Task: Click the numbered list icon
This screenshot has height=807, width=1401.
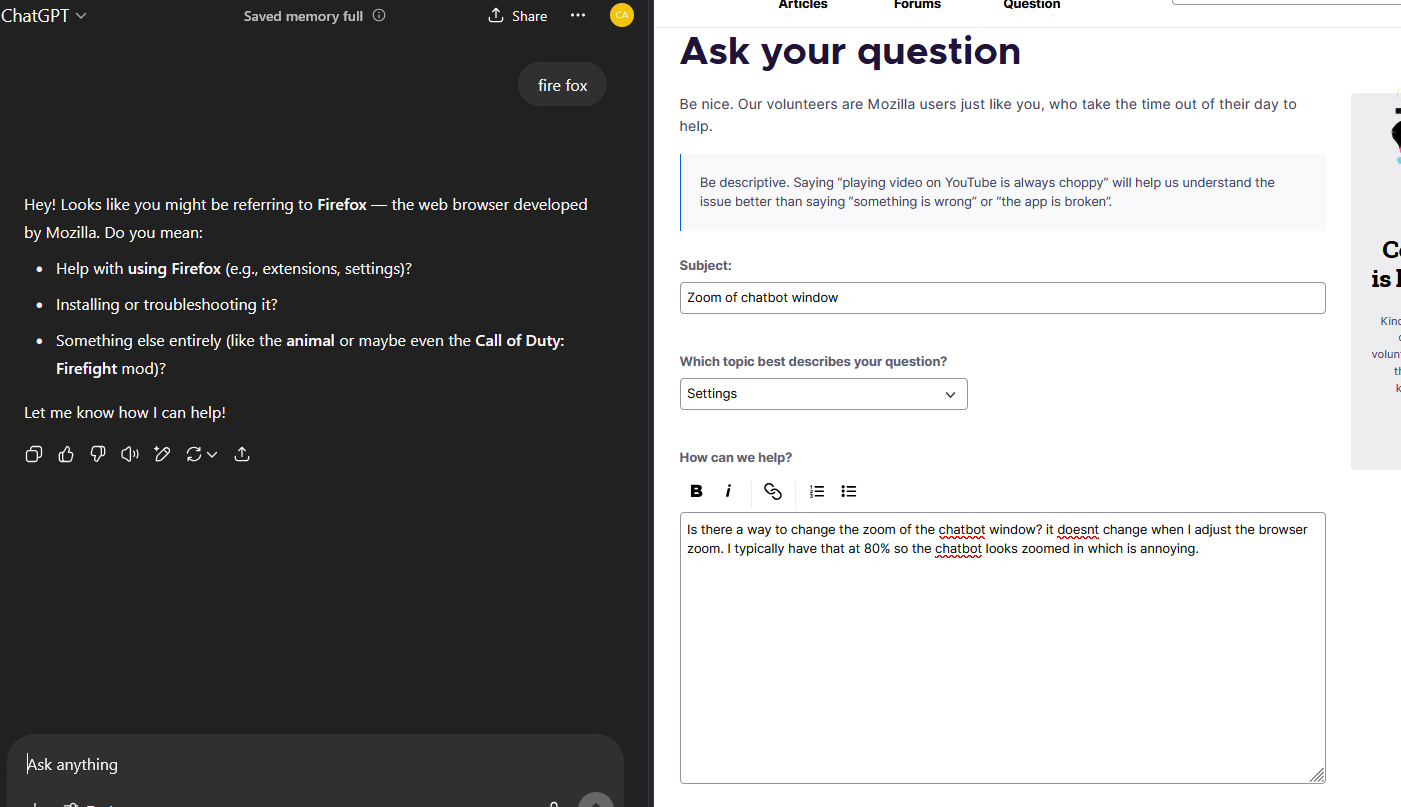Action: [x=817, y=491]
